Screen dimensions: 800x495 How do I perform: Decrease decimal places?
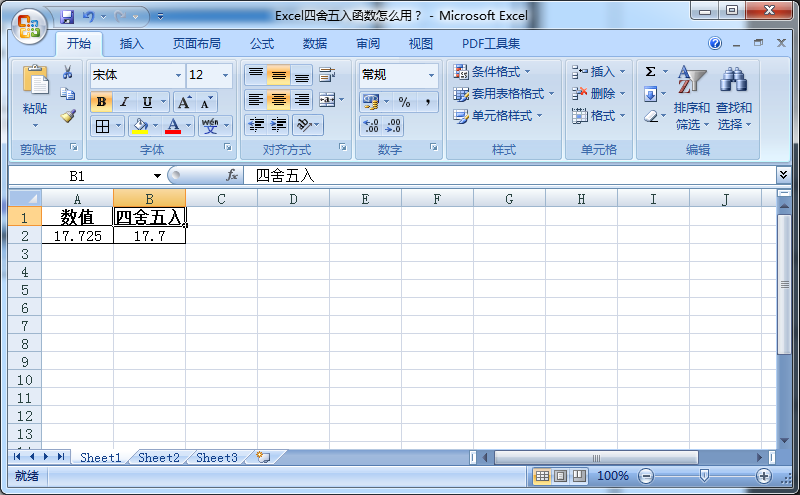tap(393, 126)
